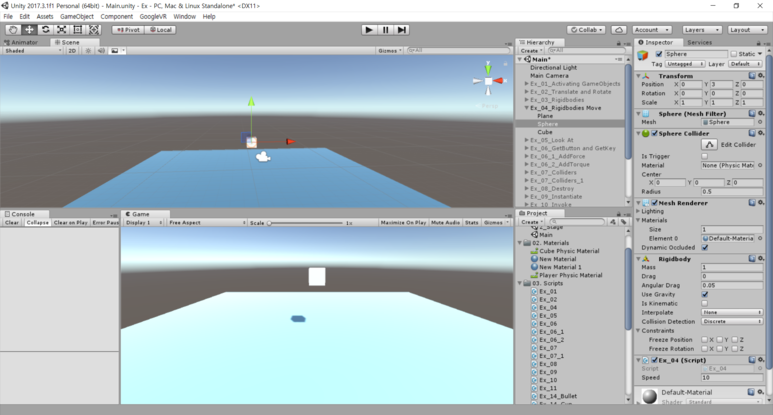
Task: Enable Is Kinematic checkbox
Action: coord(704,304)
